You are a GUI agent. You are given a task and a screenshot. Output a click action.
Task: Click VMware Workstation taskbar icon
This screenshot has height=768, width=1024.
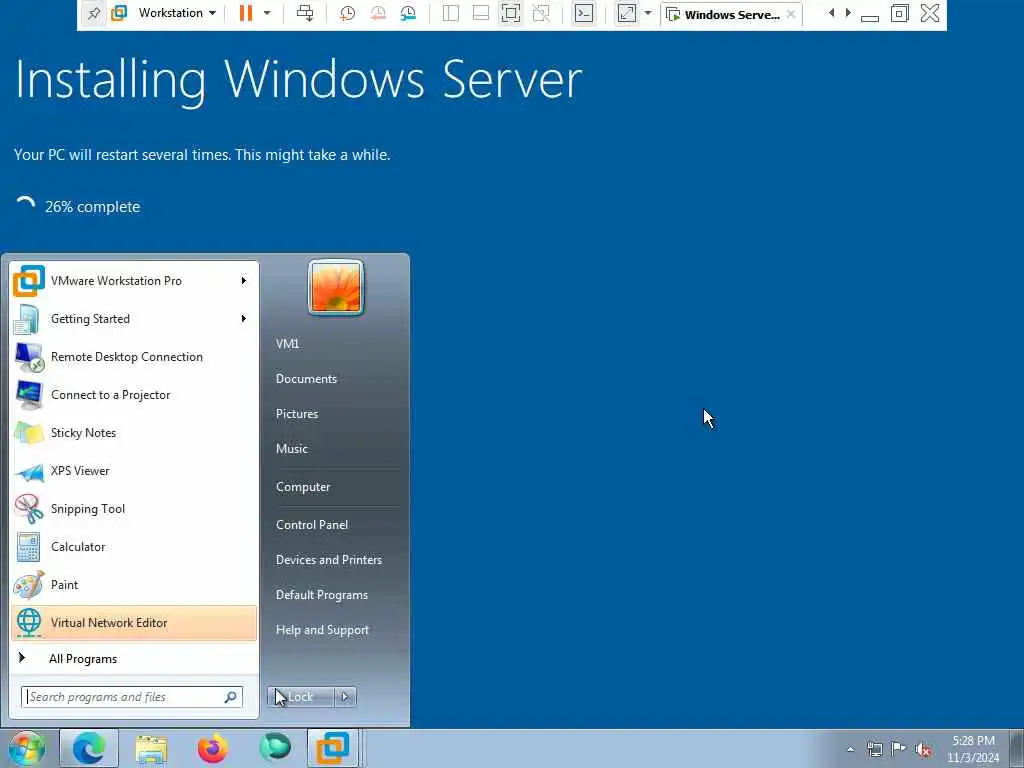click(332, 748)
